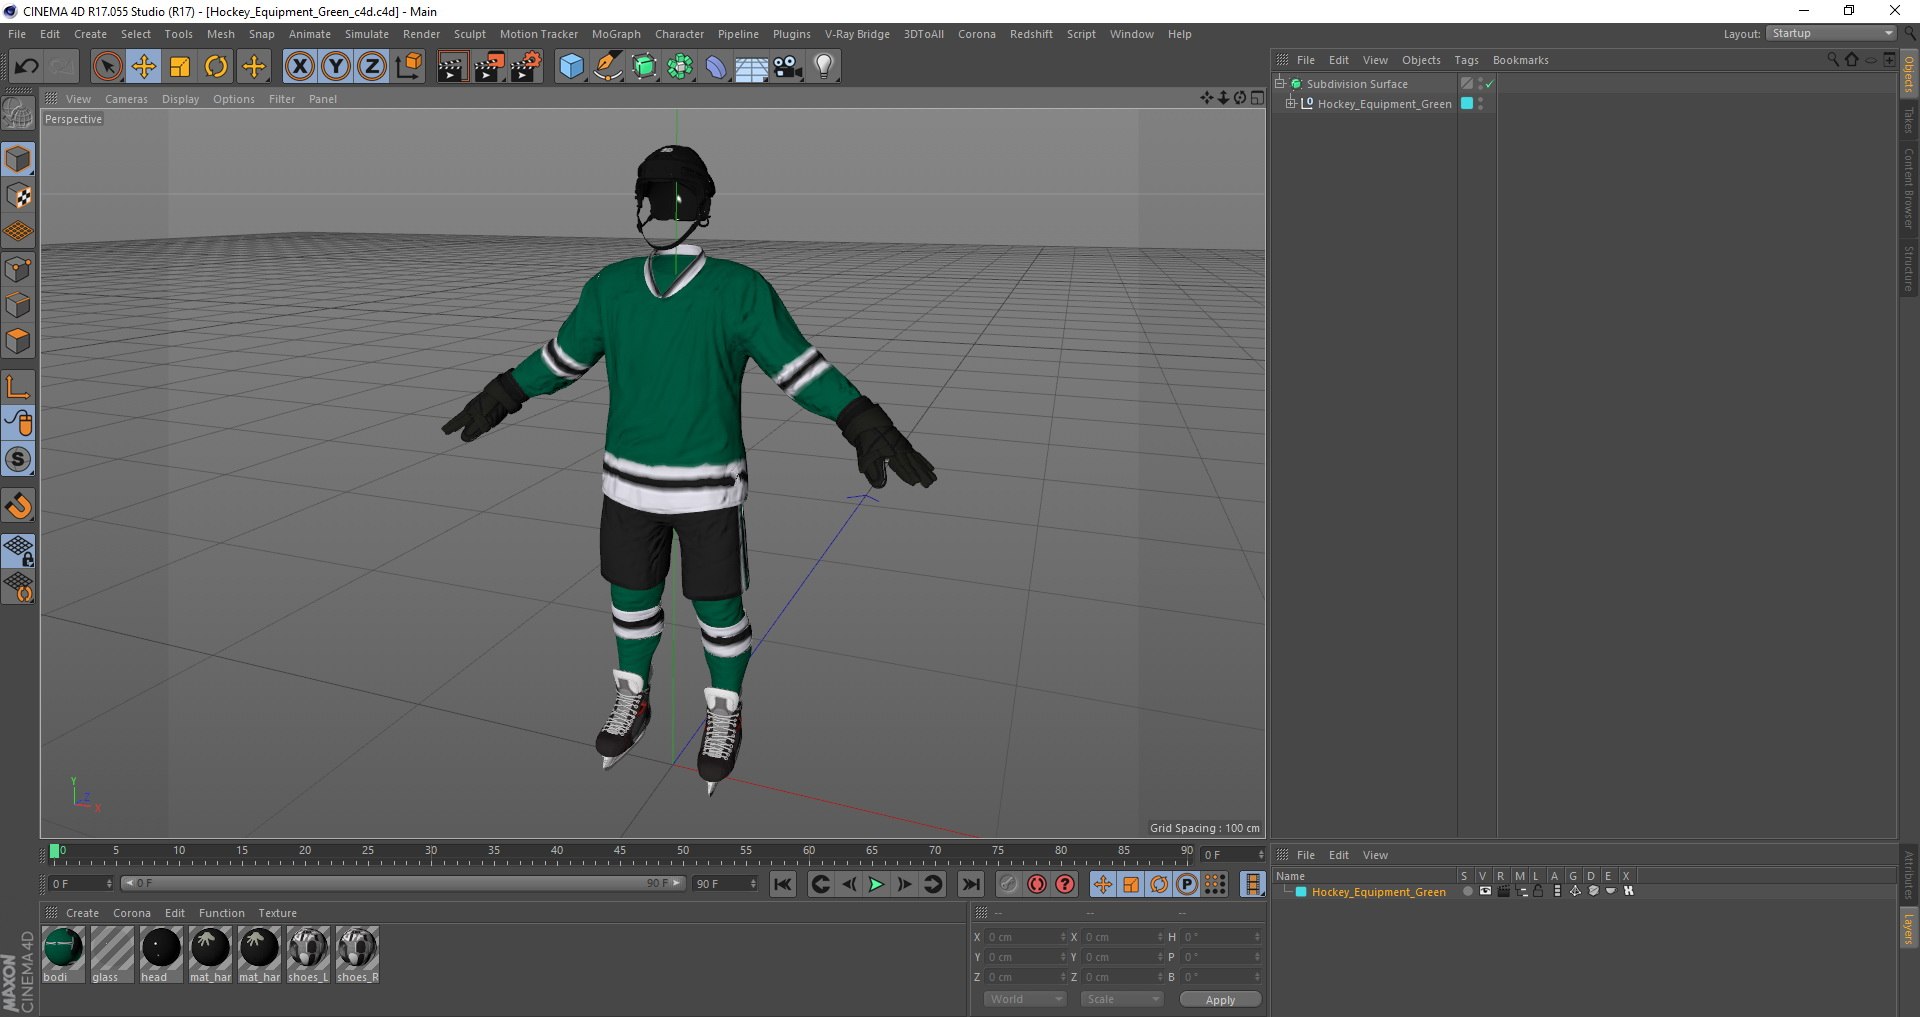This screenshot has width=1920, height=1017.
Task: Add a Cube primitive object
Action: click(x=571, y=67)
